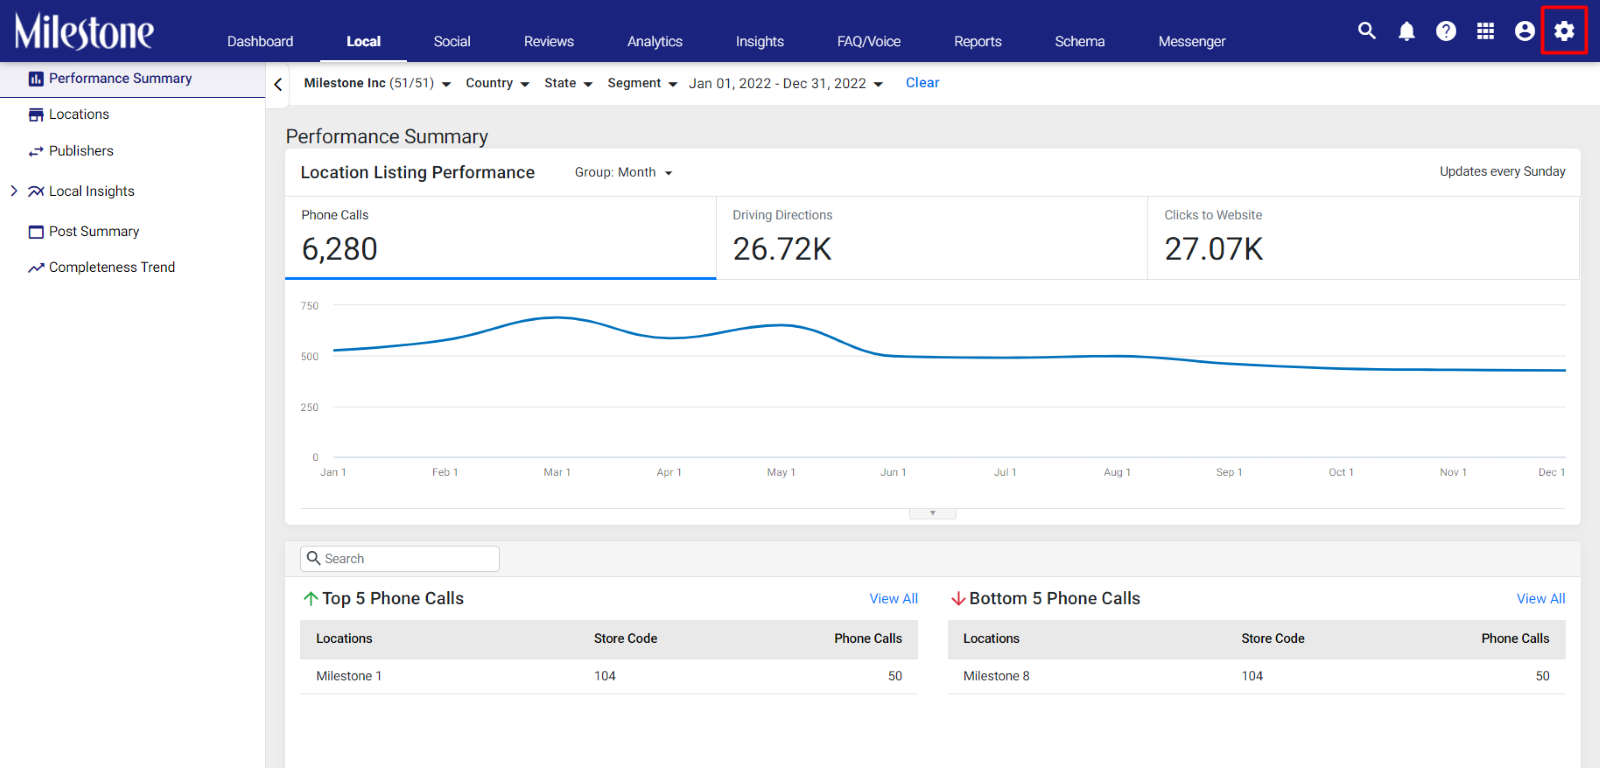Screen dimensions: 1600x768
Task: Click the Locations header in Top 5 table
Action: point(344,639)
